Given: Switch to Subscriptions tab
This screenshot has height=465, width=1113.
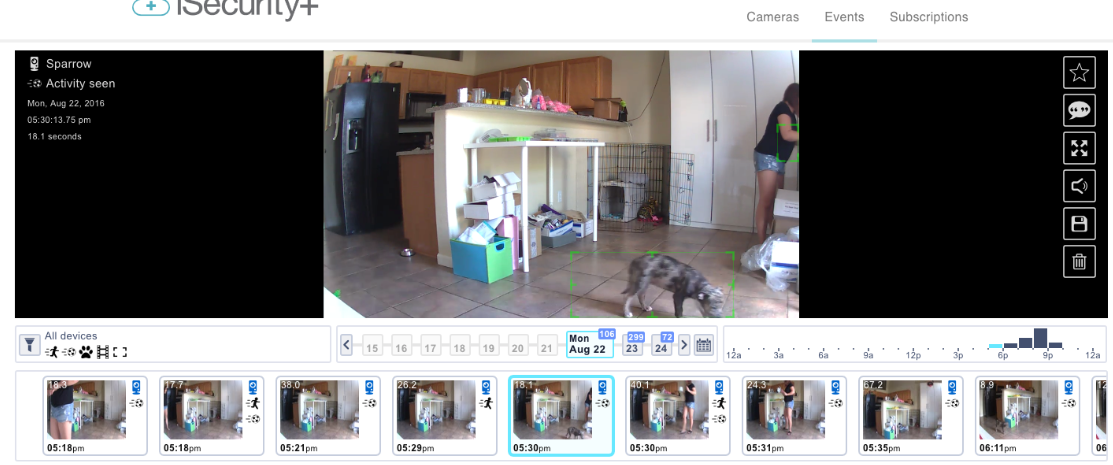Looking at the screenshot, I should tap(928, 17).
